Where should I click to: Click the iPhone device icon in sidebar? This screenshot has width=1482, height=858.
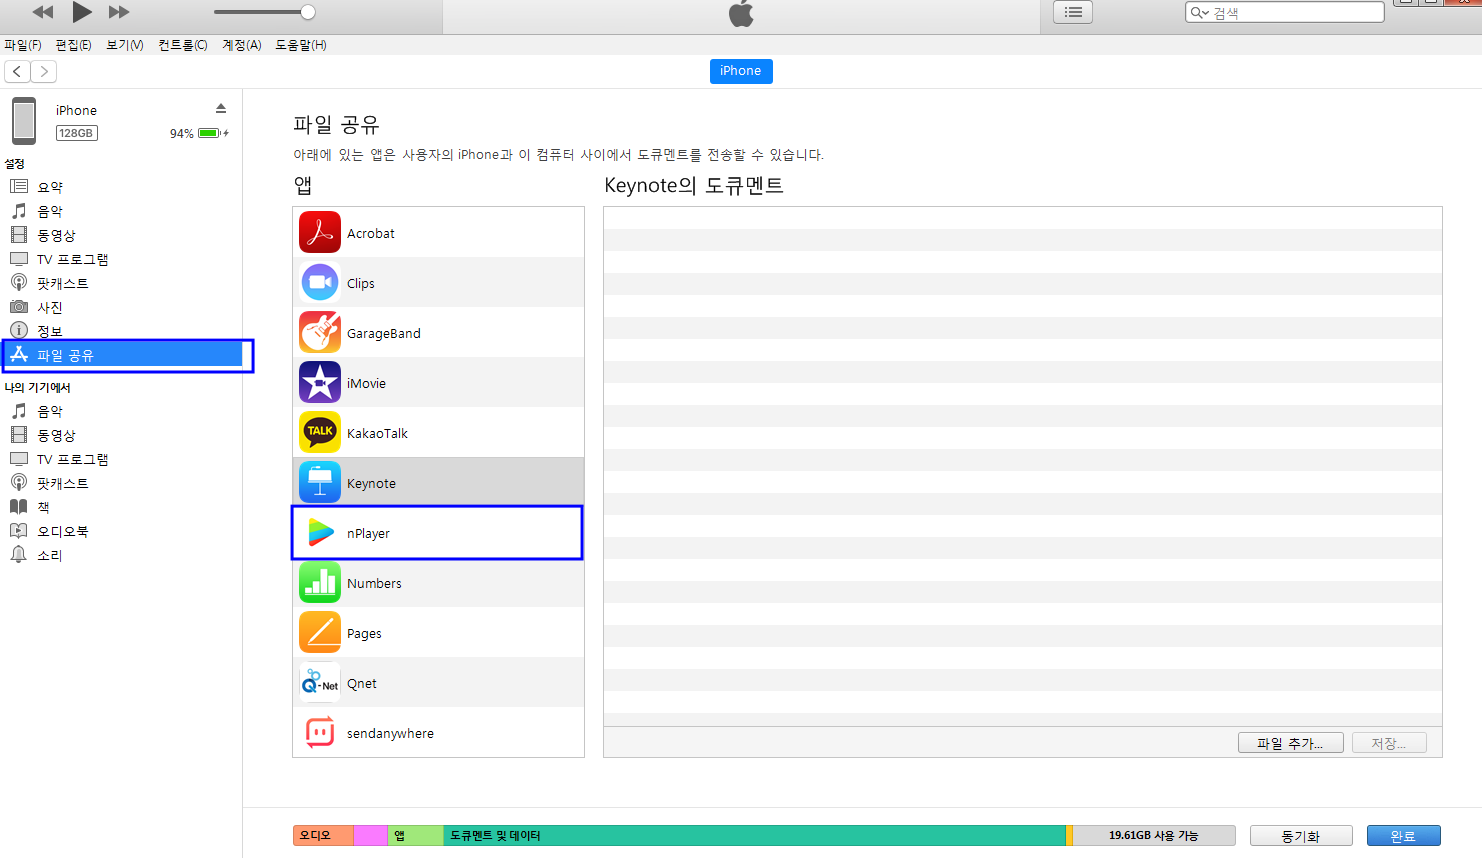(24, 121)
